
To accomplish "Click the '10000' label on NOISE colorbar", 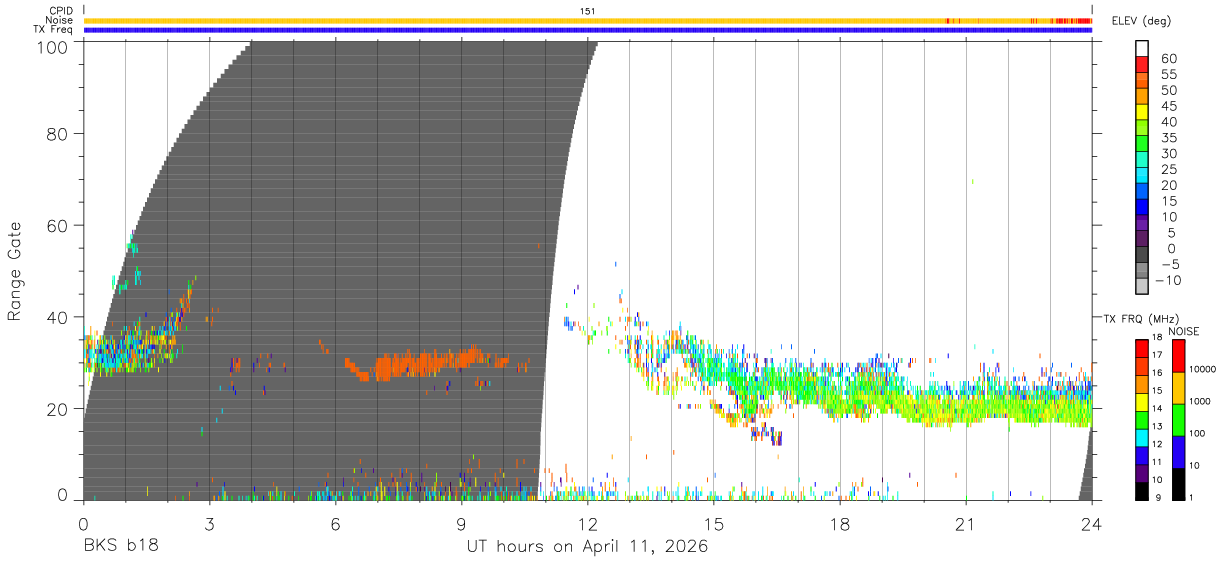I will [x=1205, y=369].
